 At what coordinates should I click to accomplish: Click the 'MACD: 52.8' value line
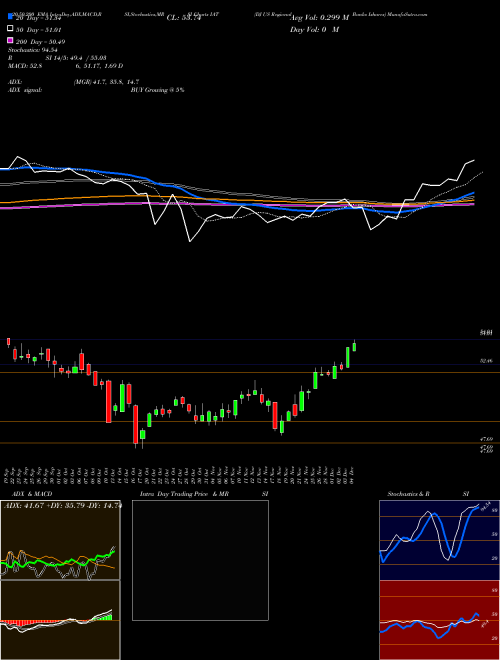coord(25,66)
